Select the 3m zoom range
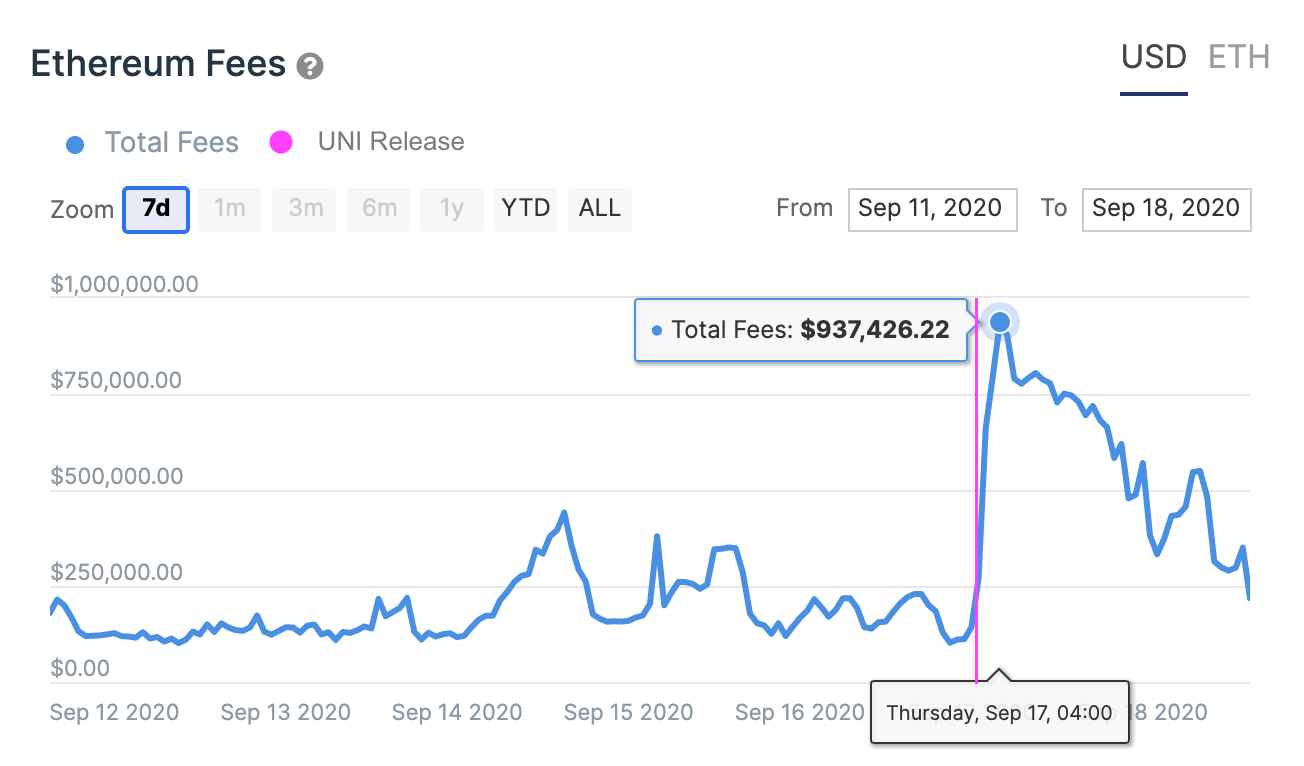 [306, 209]
